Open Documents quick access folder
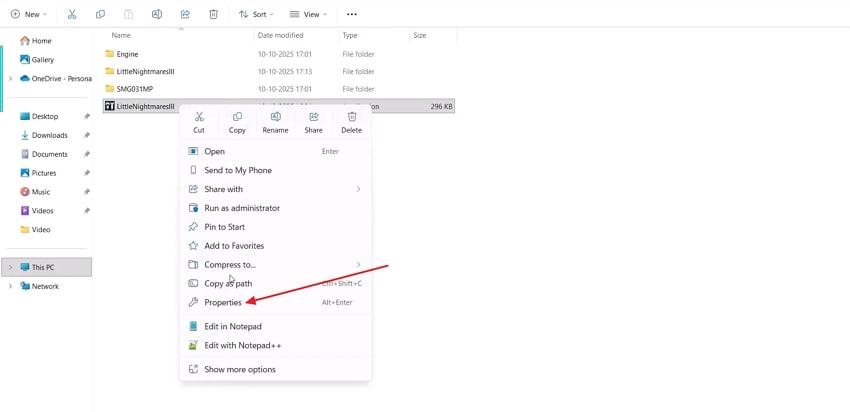 [44, 154]
